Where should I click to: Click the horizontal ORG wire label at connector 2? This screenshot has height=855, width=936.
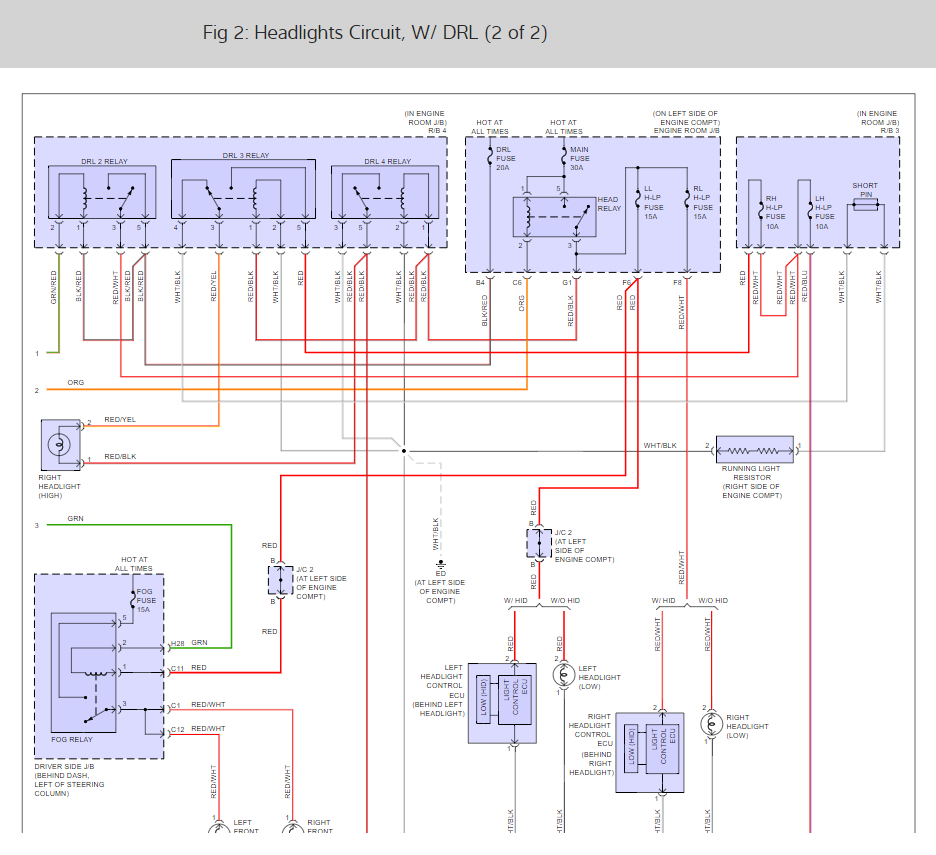click(75, 383)
